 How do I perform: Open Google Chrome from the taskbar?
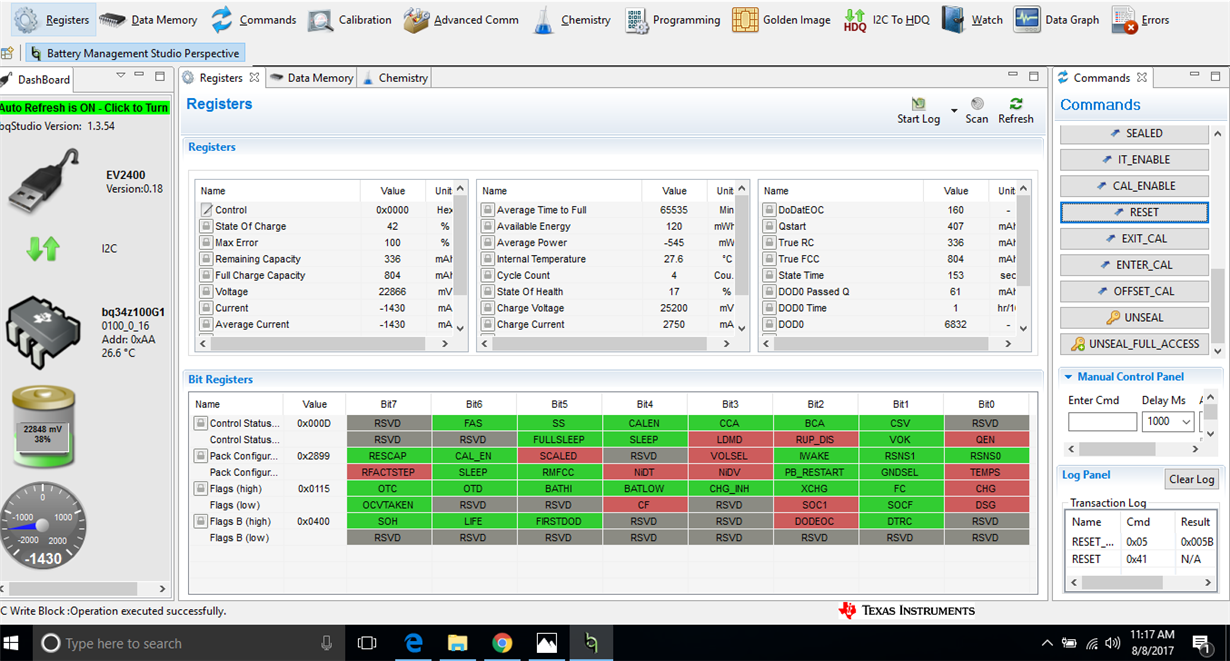pyautogui.click(x=502, y=643)
